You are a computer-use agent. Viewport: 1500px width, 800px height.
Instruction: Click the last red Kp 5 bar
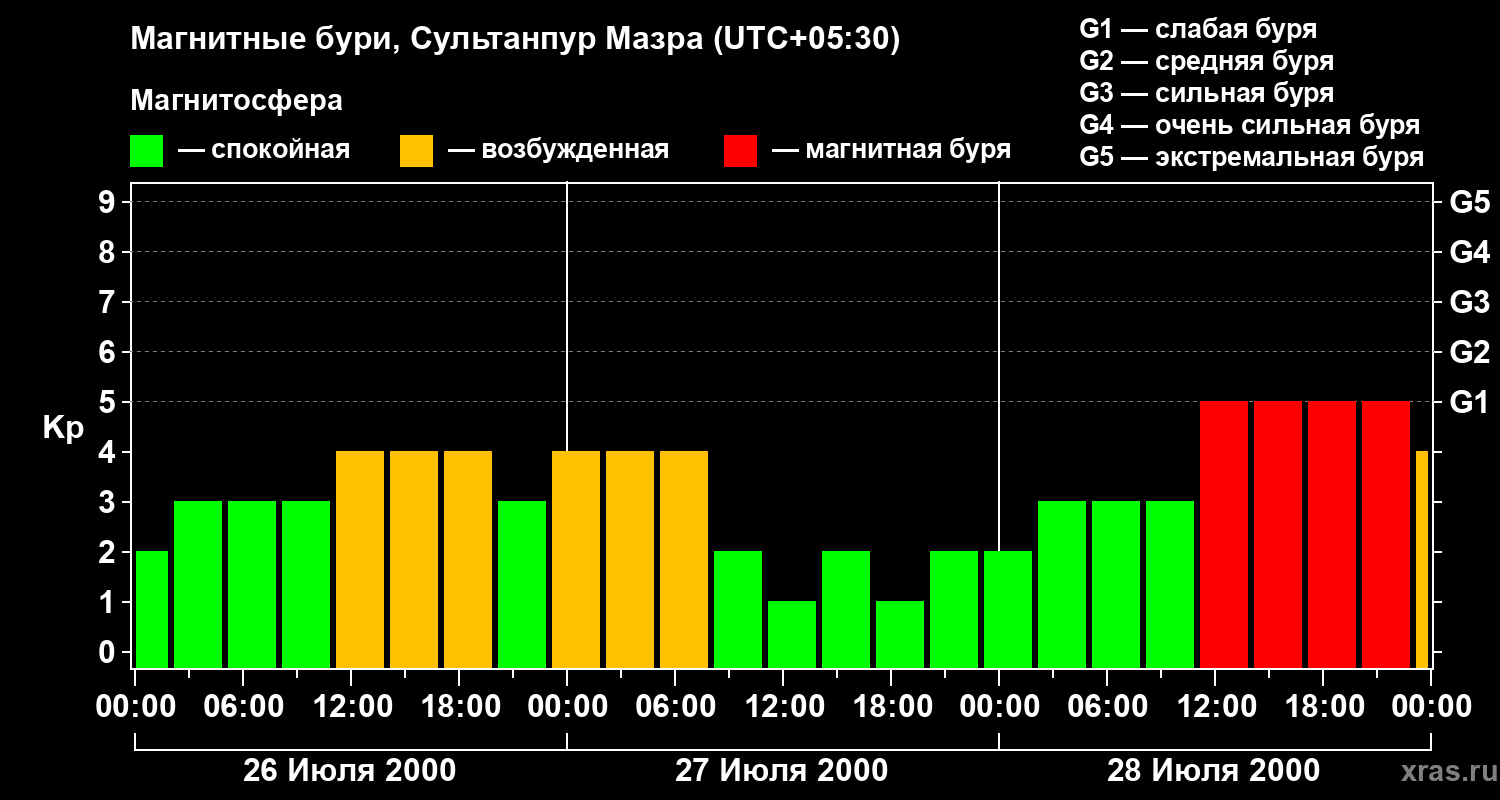1386,534
